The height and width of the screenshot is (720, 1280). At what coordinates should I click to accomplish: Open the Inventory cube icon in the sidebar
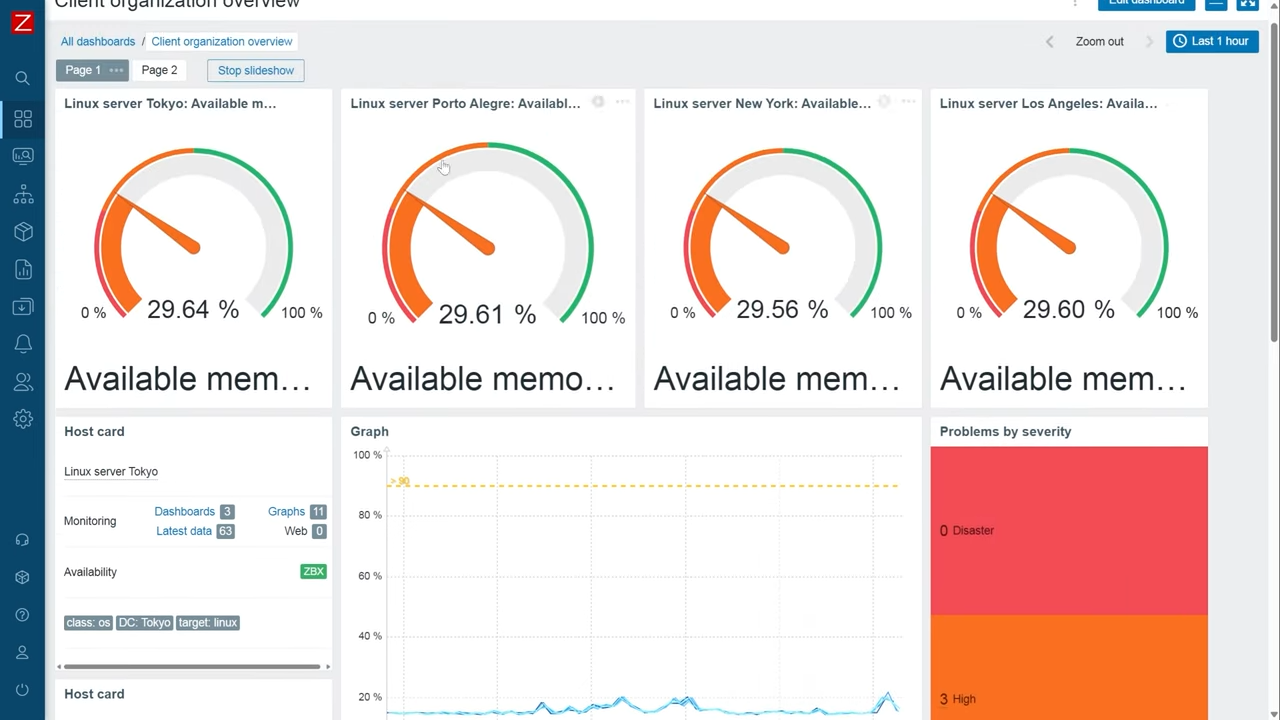(22, 232)
